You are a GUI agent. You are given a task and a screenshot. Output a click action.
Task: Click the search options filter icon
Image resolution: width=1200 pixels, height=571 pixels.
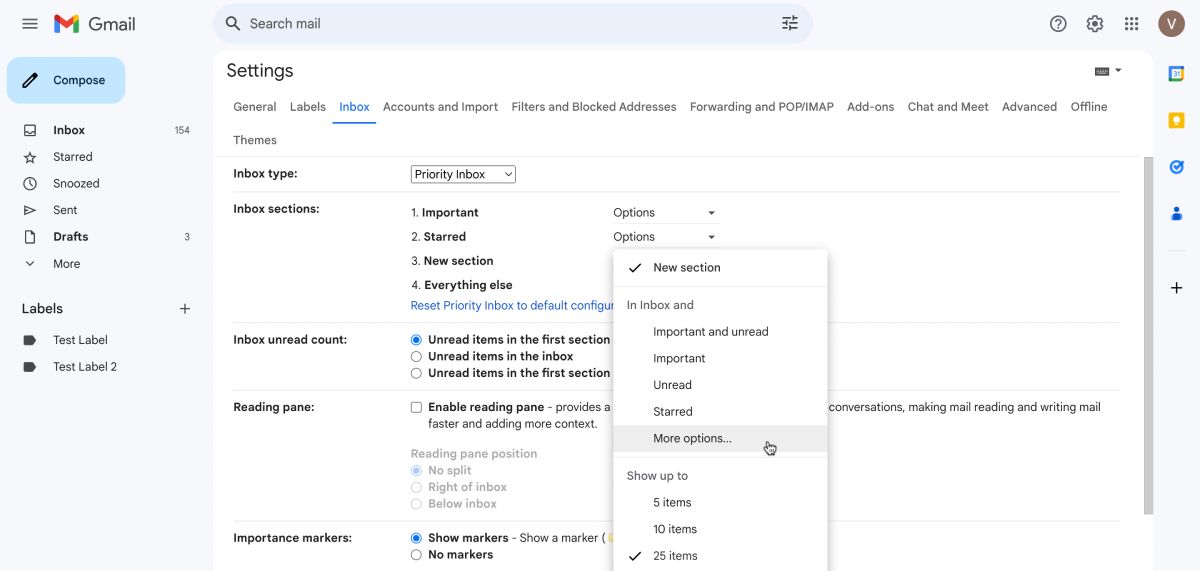[x=789, y=24]
